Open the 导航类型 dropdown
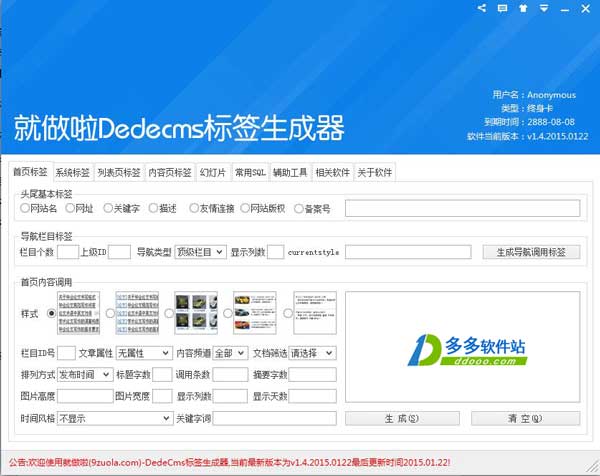 (x=200, y=252)
